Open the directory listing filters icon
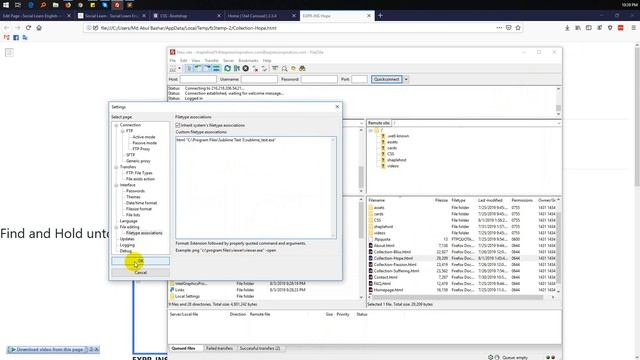 coord(275,69)
